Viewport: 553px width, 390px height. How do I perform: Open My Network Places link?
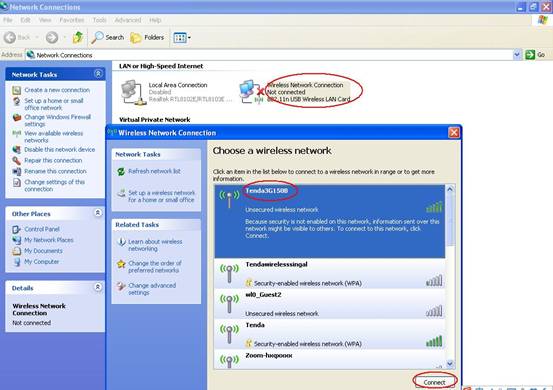(49, 240)
